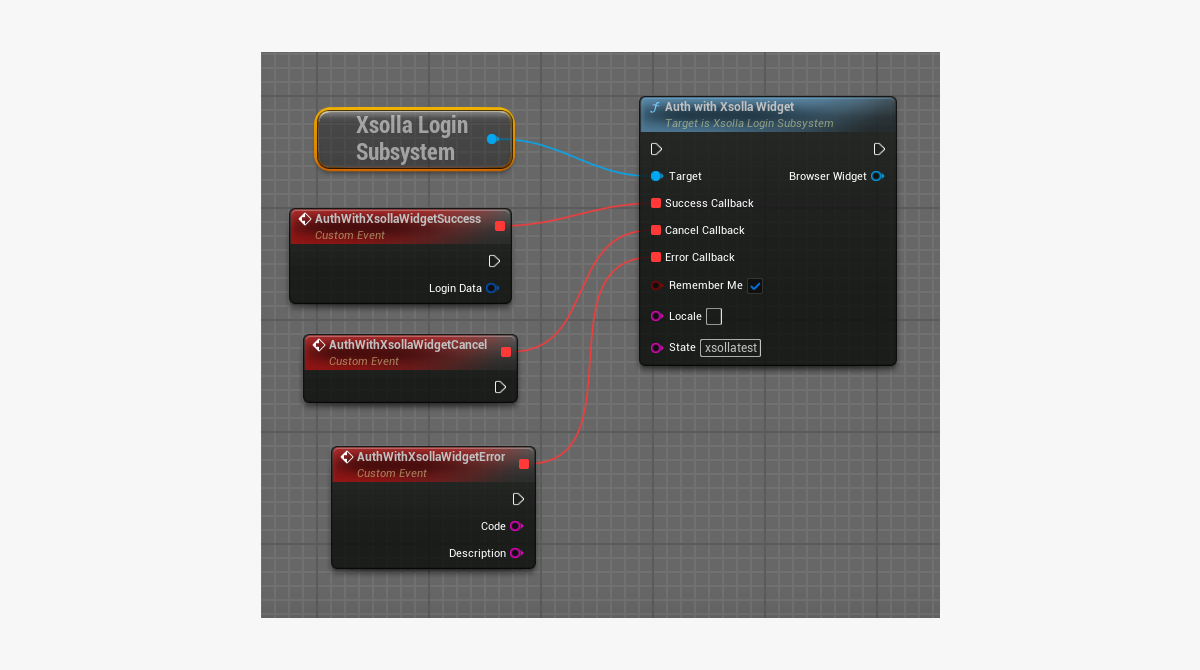Select the AuthWithXsollaWidgetCancel event node title
This screenshot has height=670, width=1200.
pos(407,345)
